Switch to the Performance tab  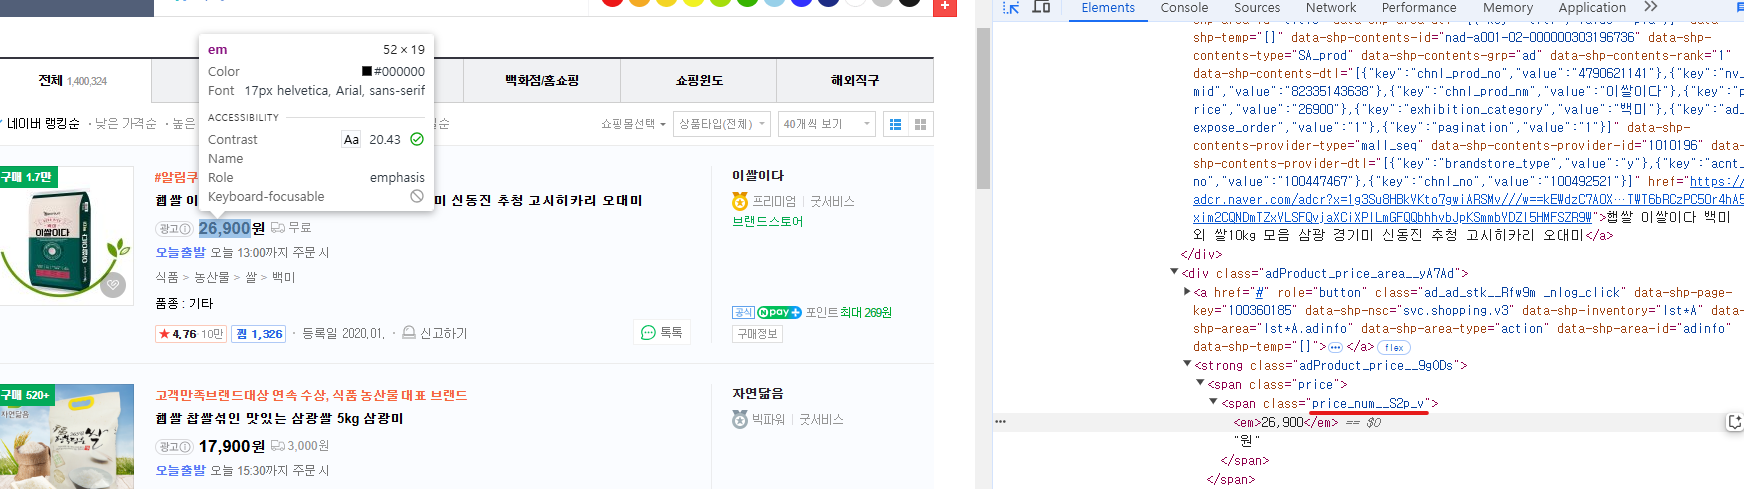click(1419, 8)
